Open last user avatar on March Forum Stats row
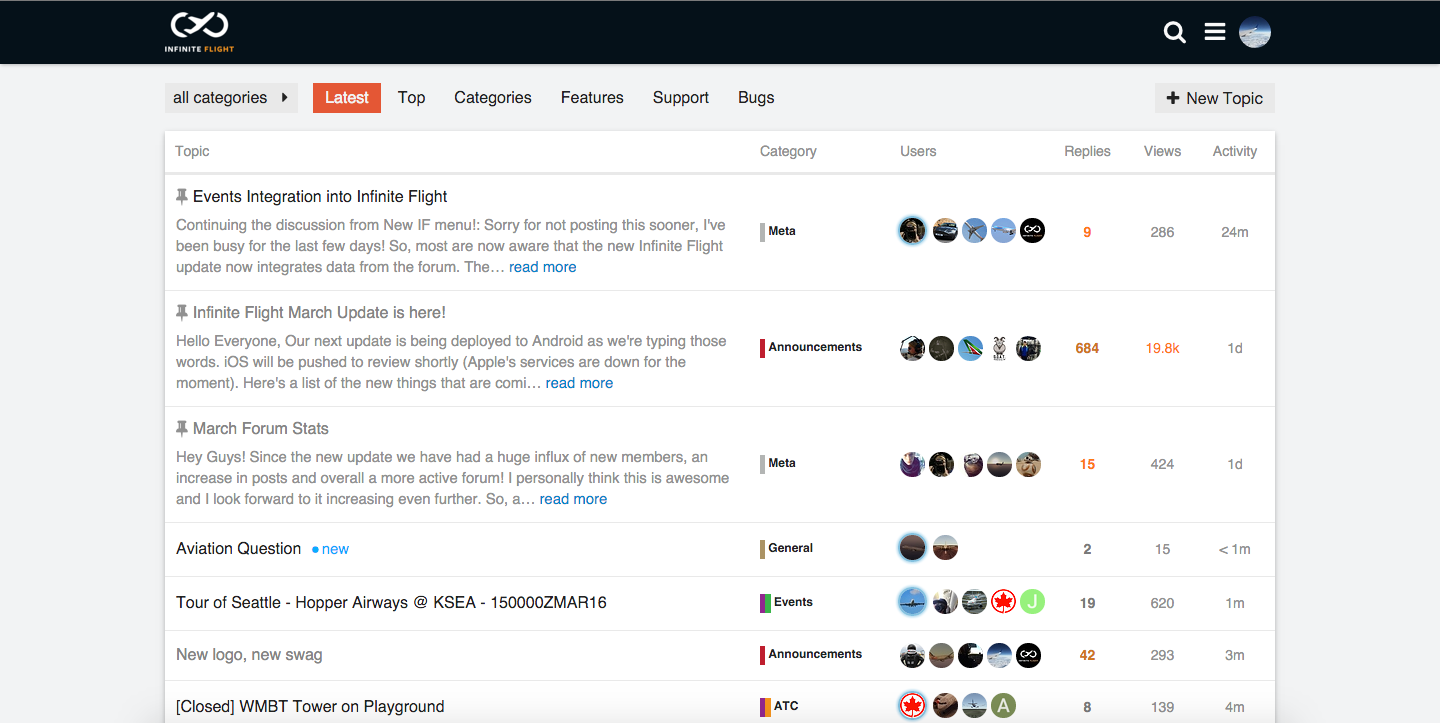Viewport: 1440px width, 723px height. pyautogui.click(x=1028, y=464)
